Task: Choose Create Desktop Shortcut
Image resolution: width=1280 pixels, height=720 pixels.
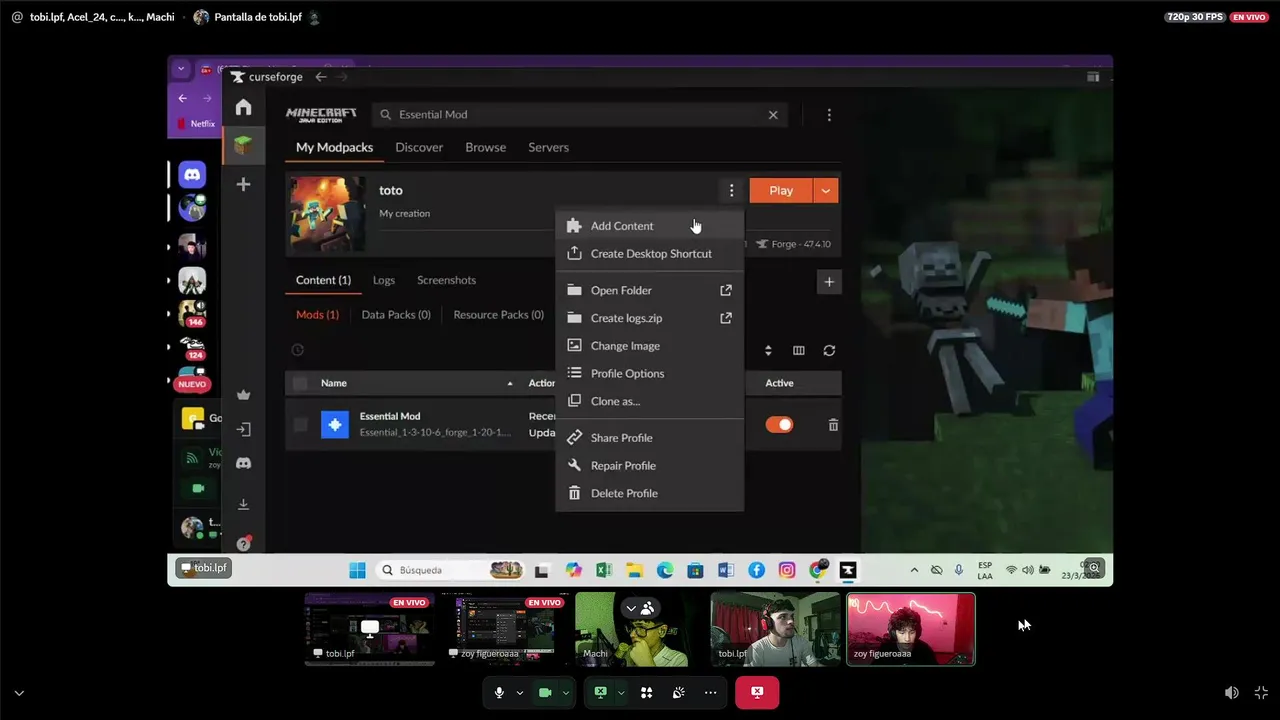Action: [x=650, y=254]
